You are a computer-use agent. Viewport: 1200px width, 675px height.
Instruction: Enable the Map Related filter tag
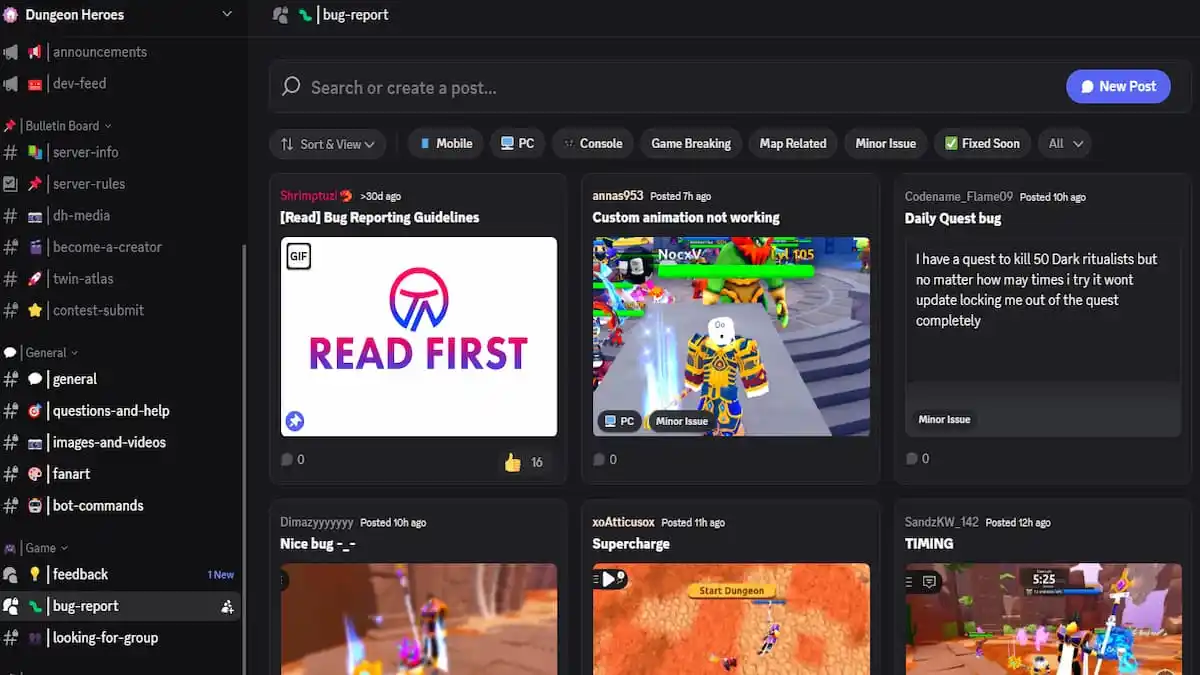[x=792, y=143]
